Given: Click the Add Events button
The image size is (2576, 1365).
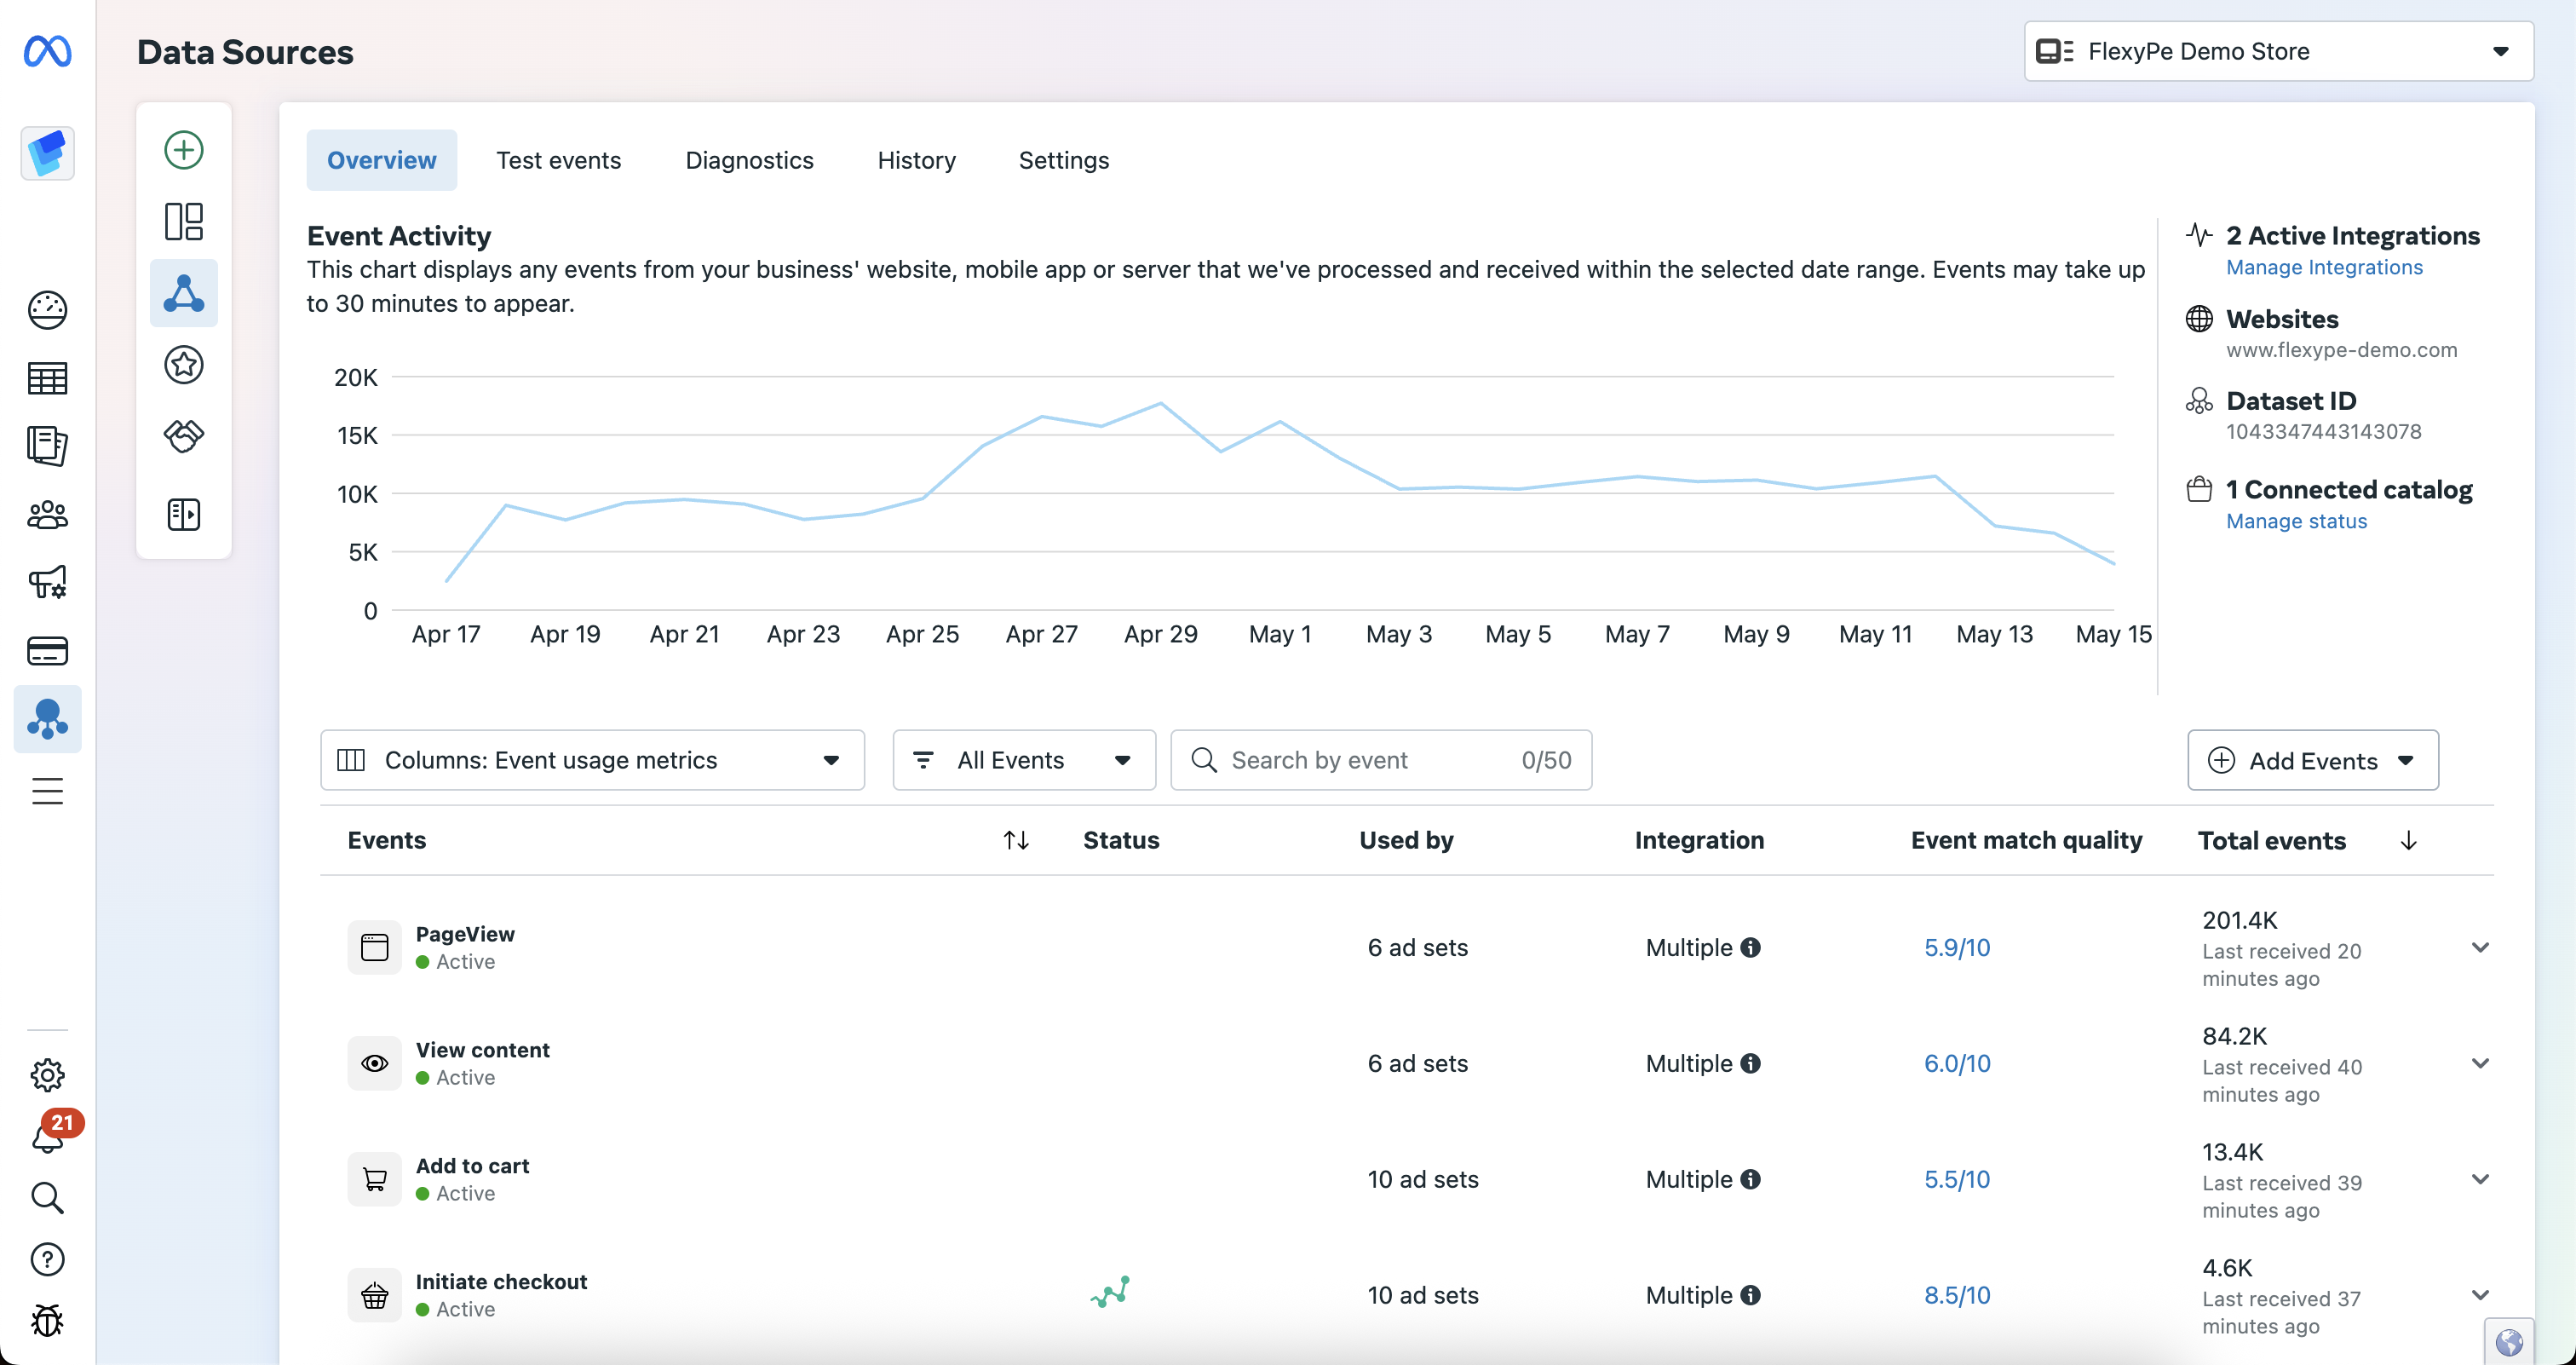Looking at the screenshot, I should click(2312, 760).
